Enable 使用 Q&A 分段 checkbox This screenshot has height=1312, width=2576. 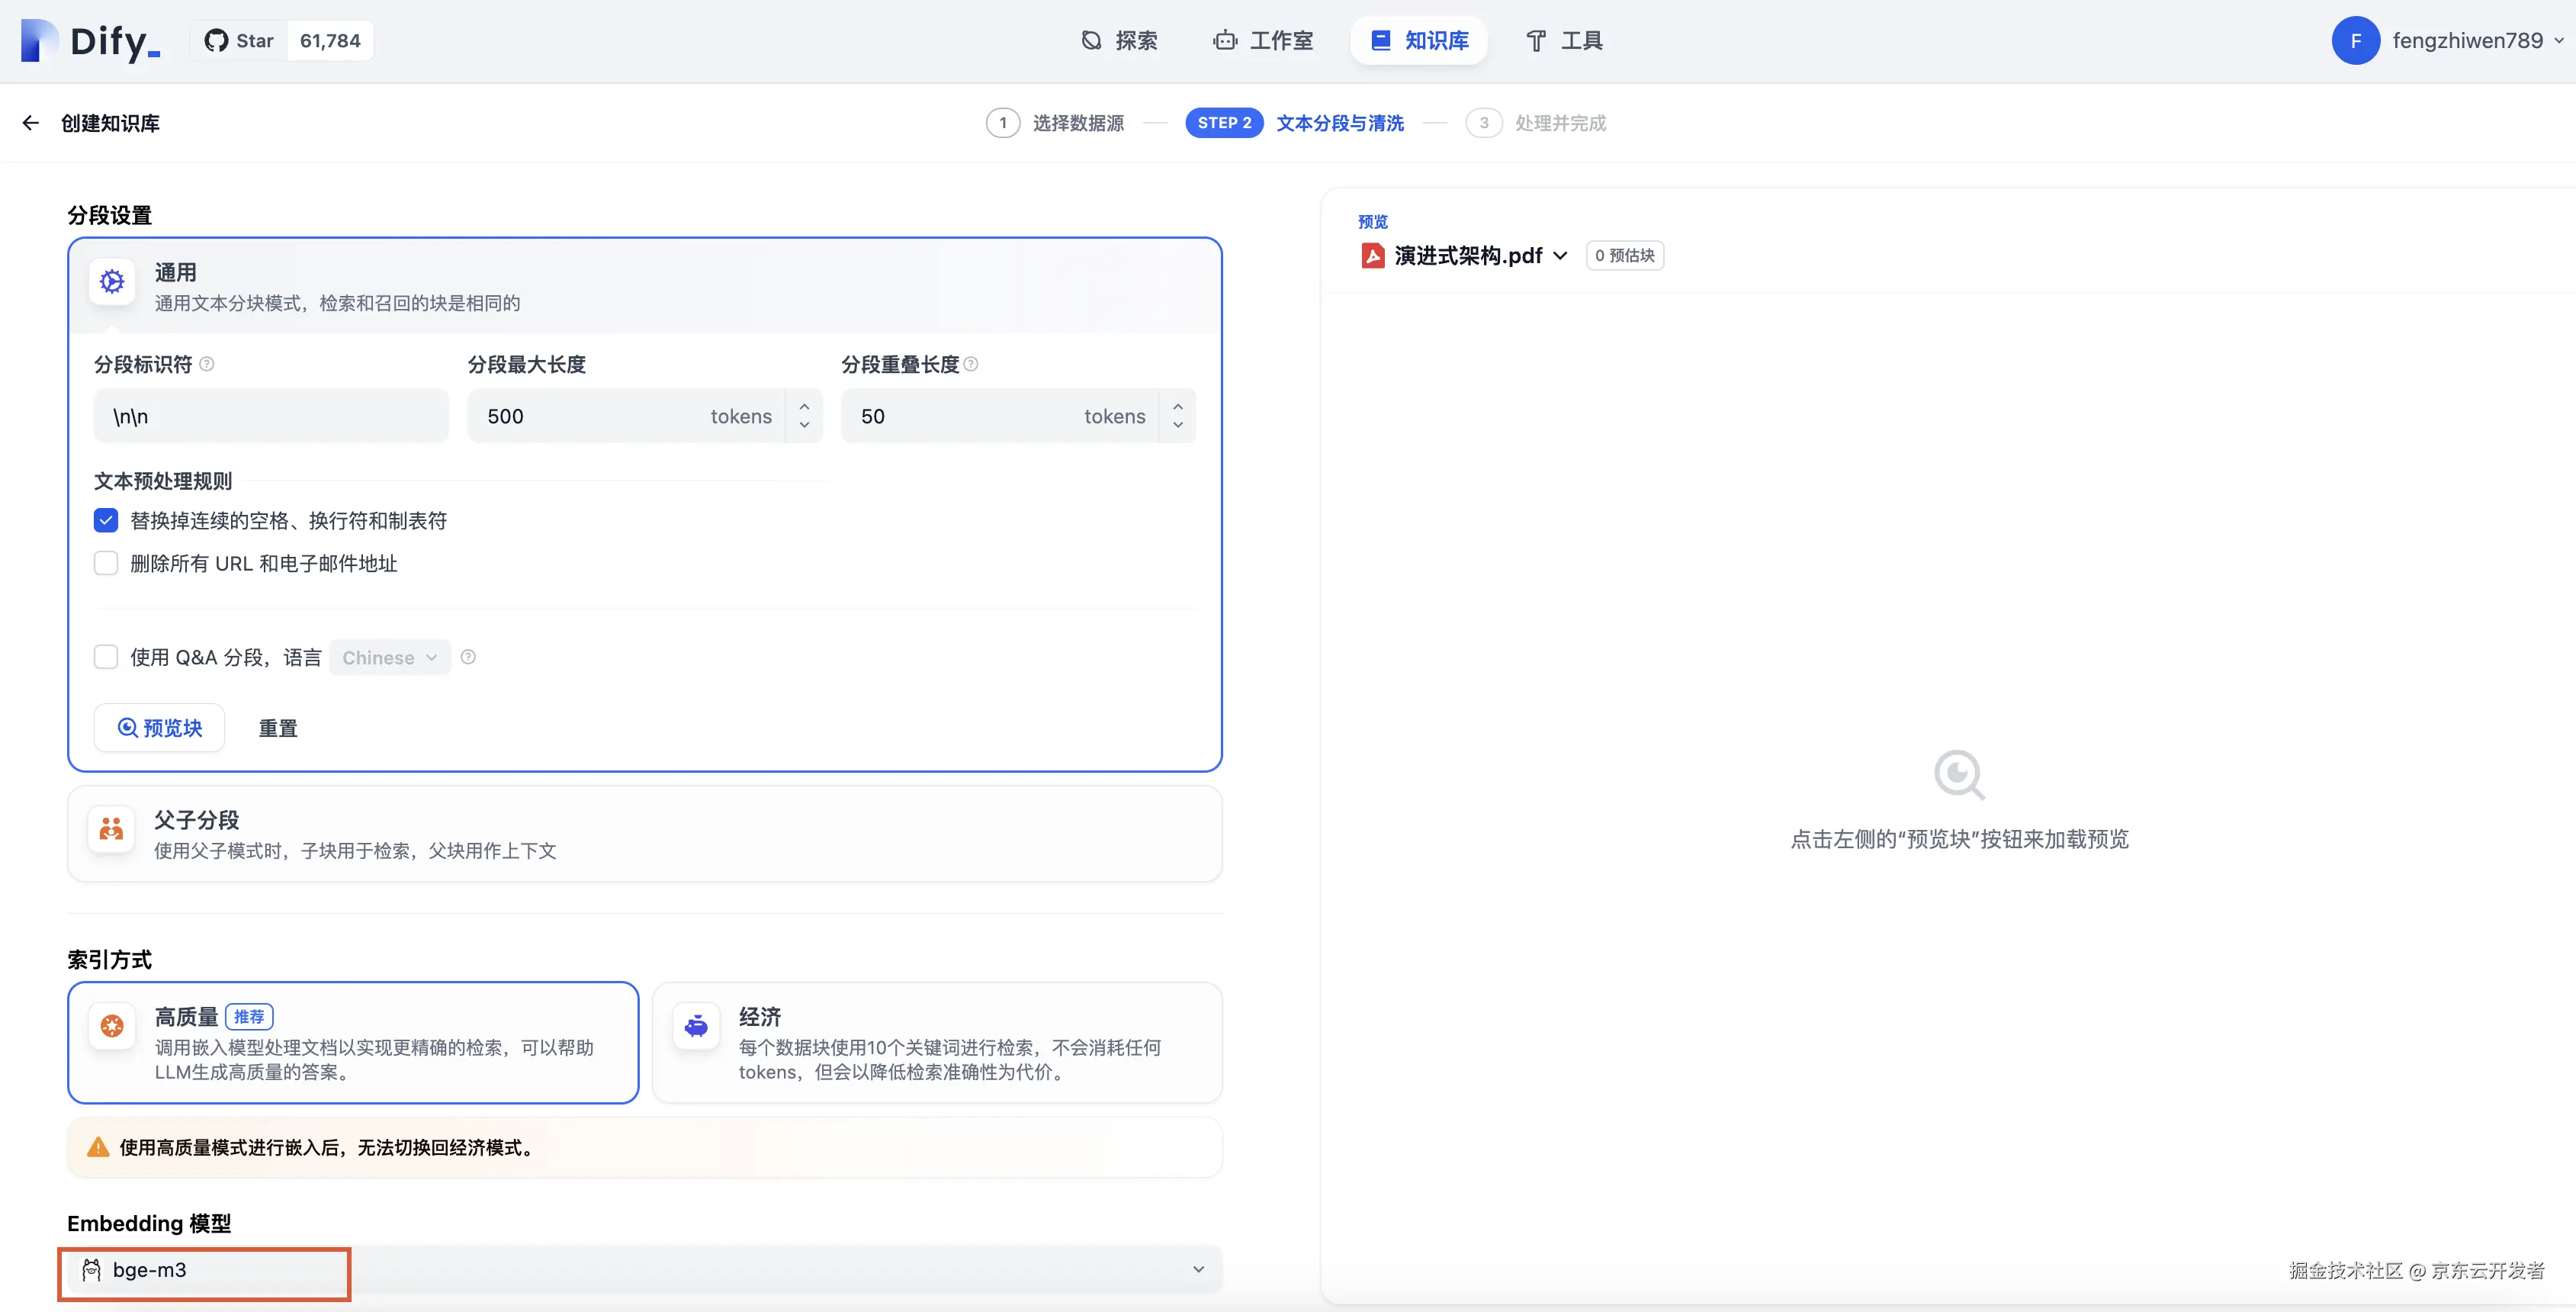(106, 657)
